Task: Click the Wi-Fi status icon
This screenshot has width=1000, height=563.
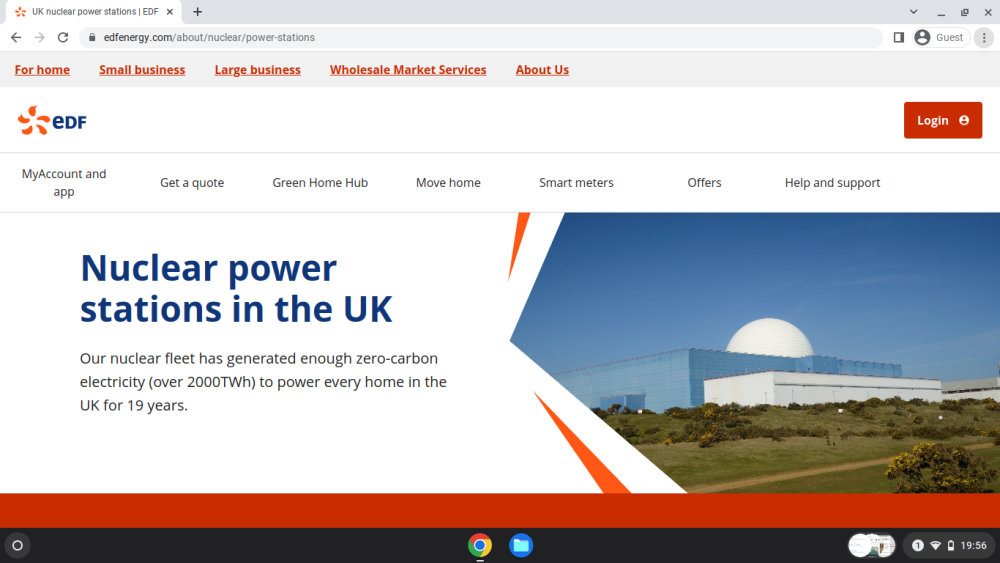Action: (x=936, y=545)
